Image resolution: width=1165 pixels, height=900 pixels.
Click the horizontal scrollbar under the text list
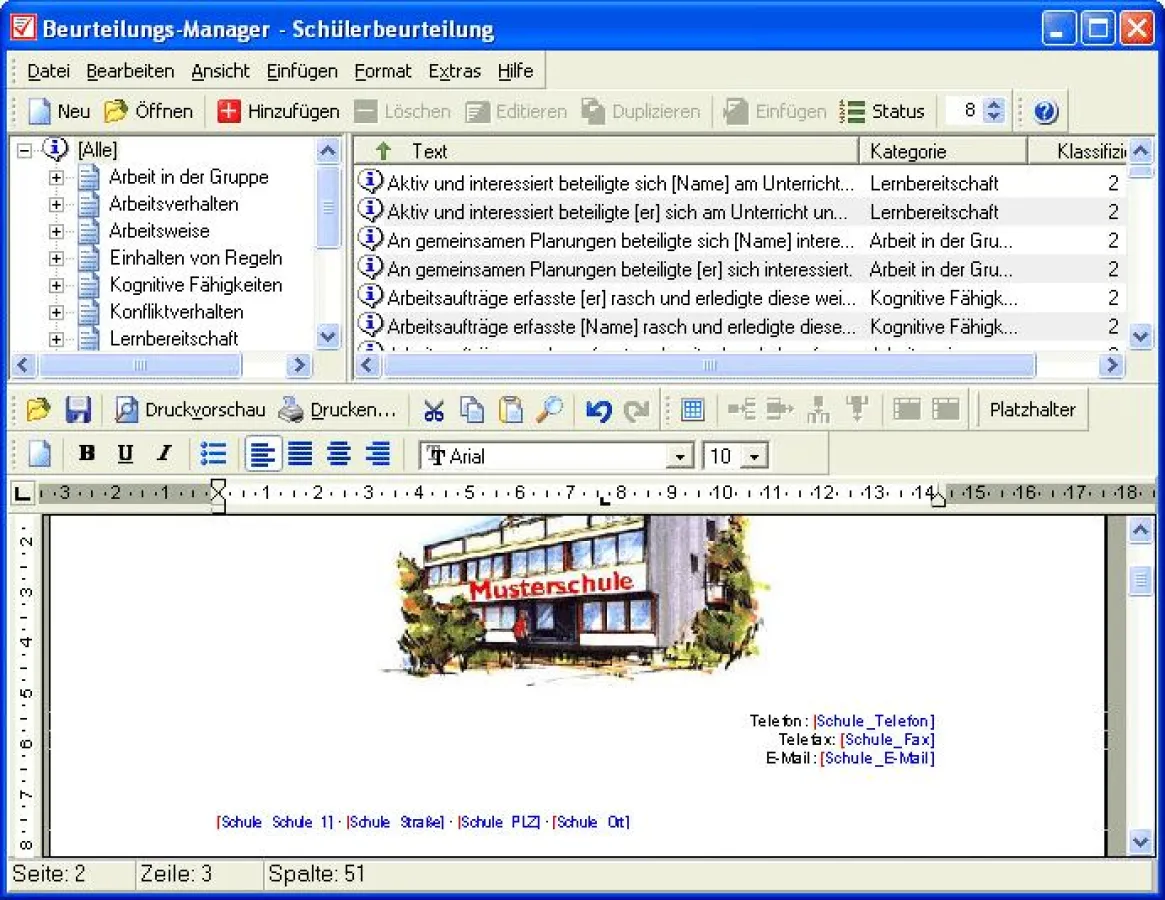pyautogui.click(x=708, y=366)
